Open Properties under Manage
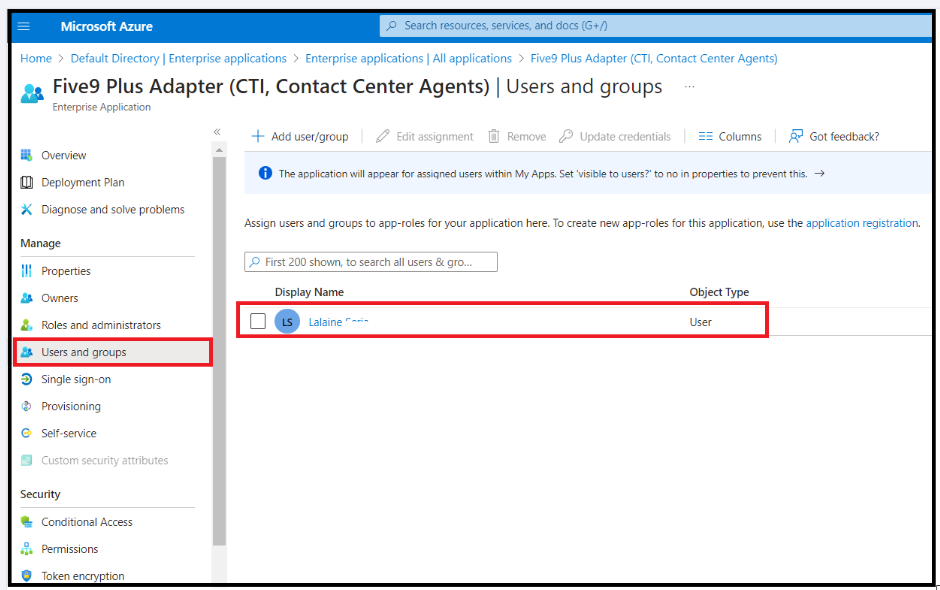Image resolution: width=940 pixels, height=590 pixels. (x=66, y=271)
